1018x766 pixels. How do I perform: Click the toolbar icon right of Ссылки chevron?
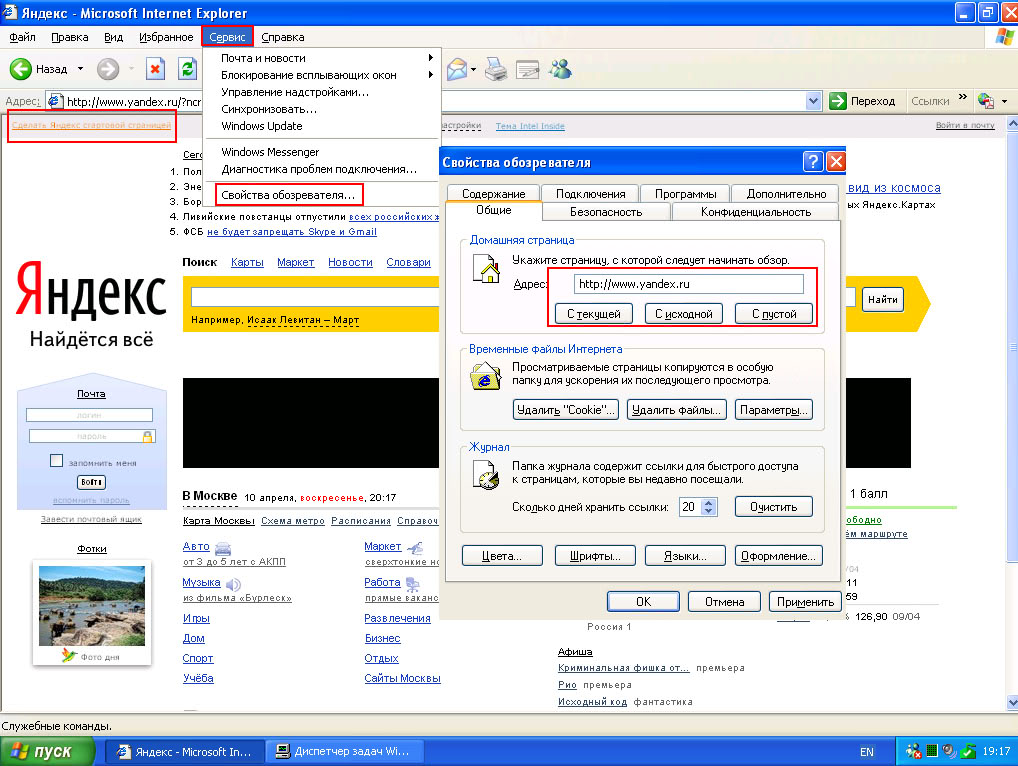coord(986,101)
